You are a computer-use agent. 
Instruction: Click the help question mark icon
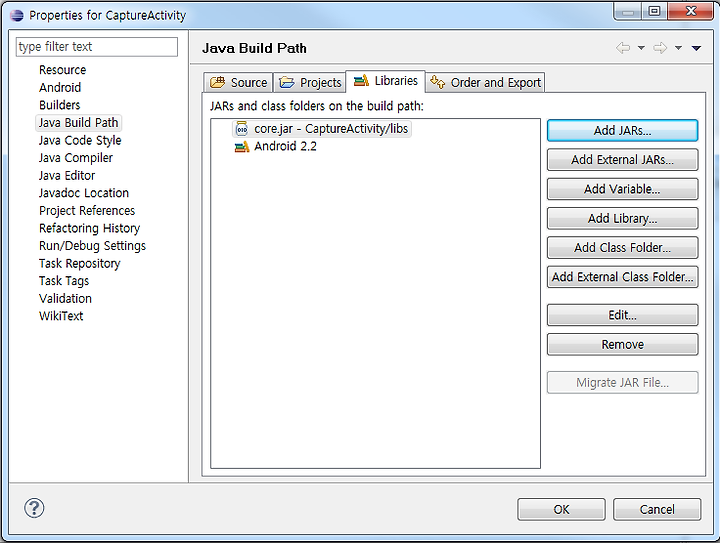34,508
